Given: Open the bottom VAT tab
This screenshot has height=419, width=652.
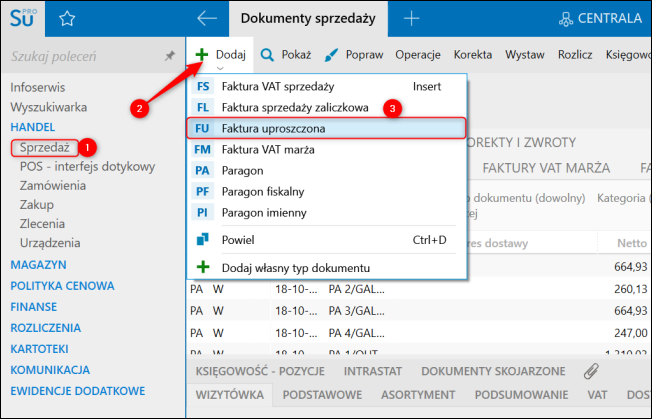Looking at the screenshot, I should pos(597,395).
